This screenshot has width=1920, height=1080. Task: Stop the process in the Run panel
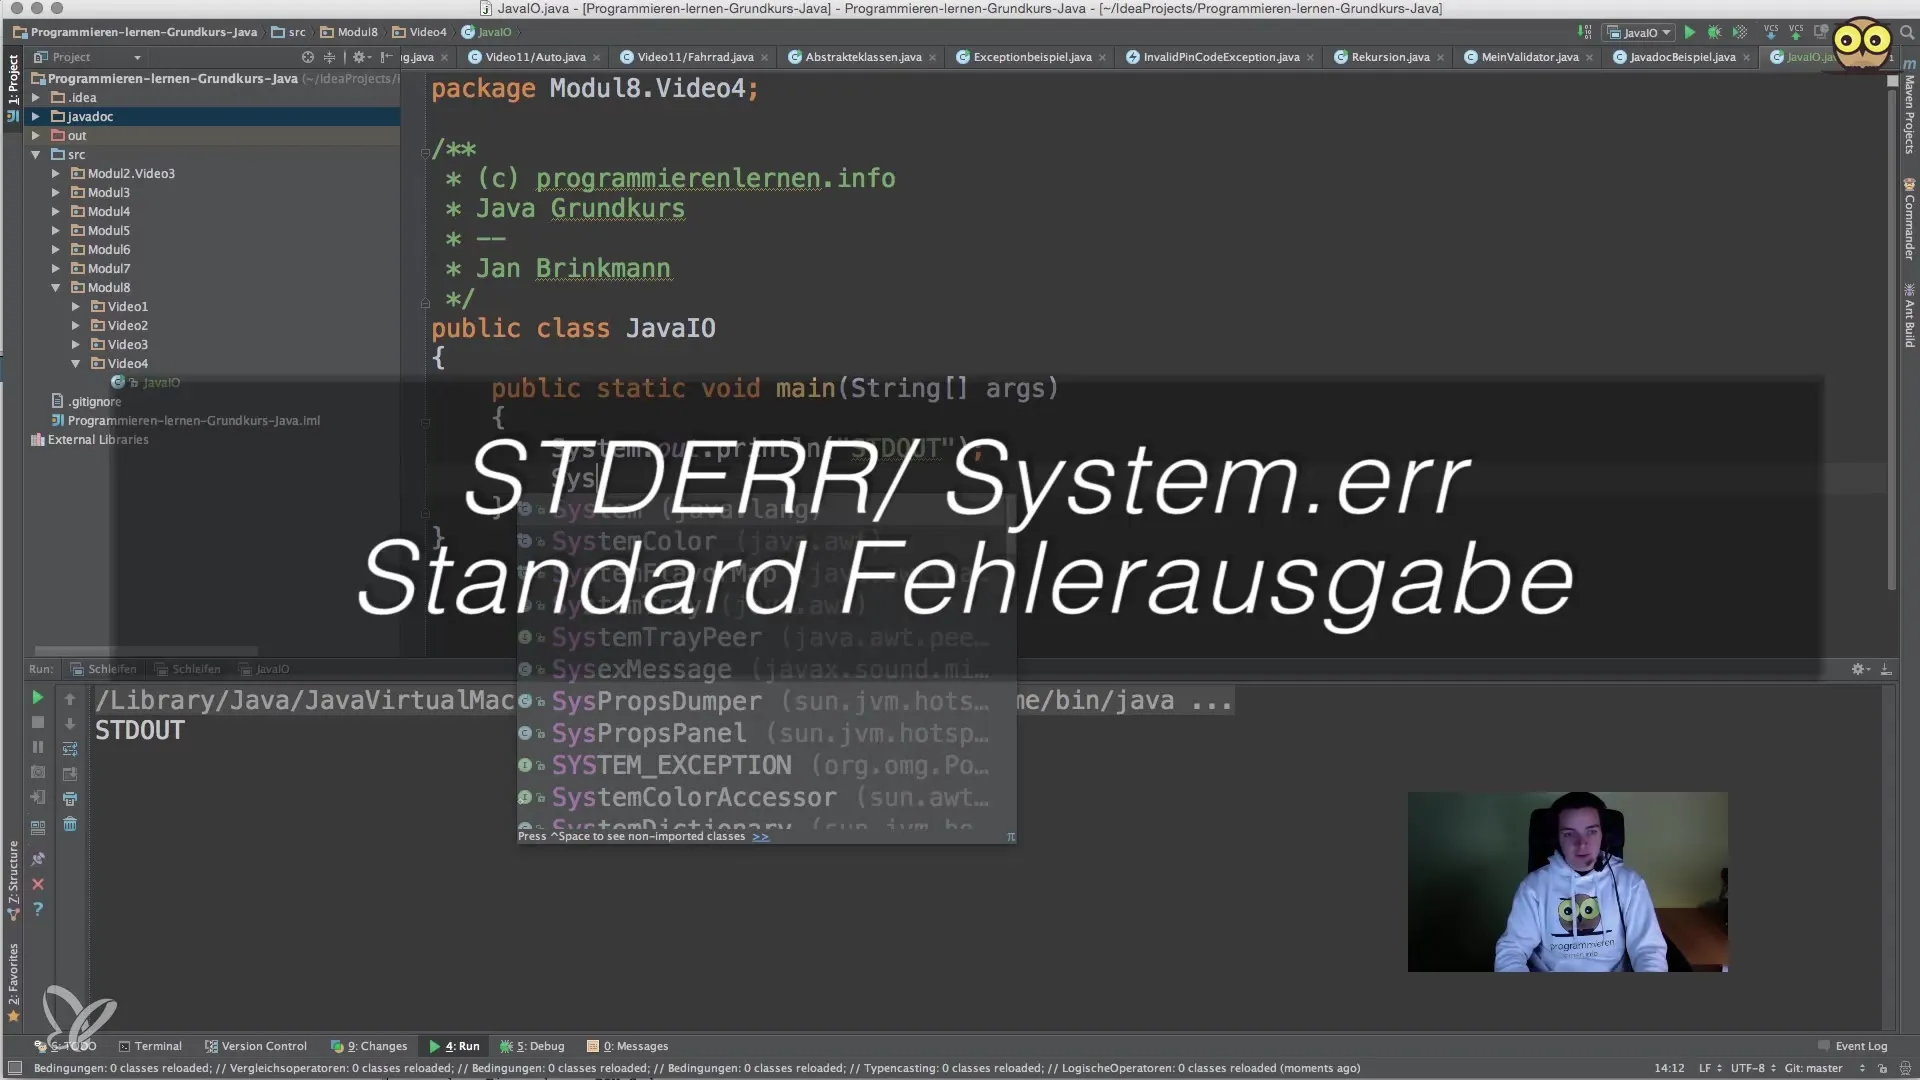[38, 722]
